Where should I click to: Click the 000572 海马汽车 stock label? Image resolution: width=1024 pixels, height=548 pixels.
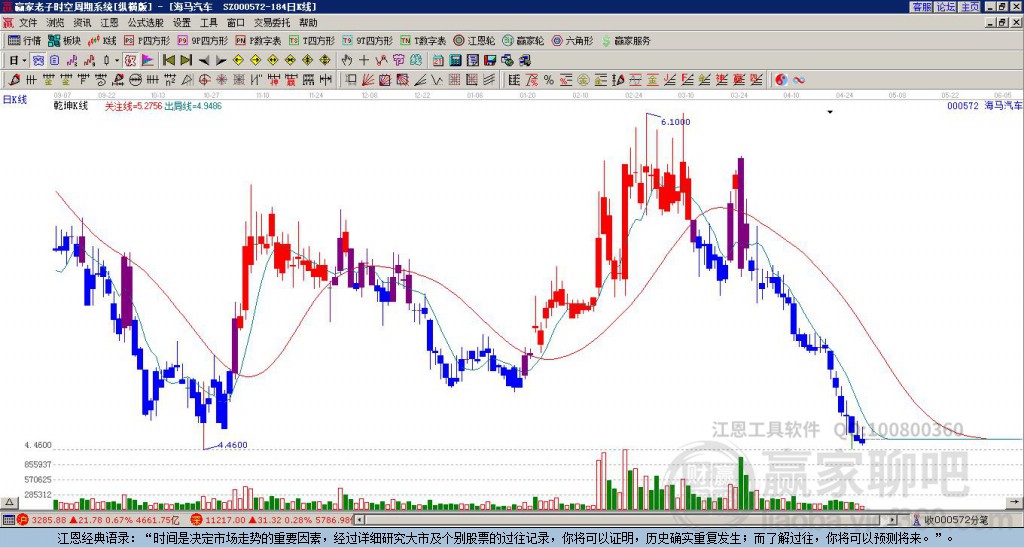pyautogui.click(x=984, y=105)
